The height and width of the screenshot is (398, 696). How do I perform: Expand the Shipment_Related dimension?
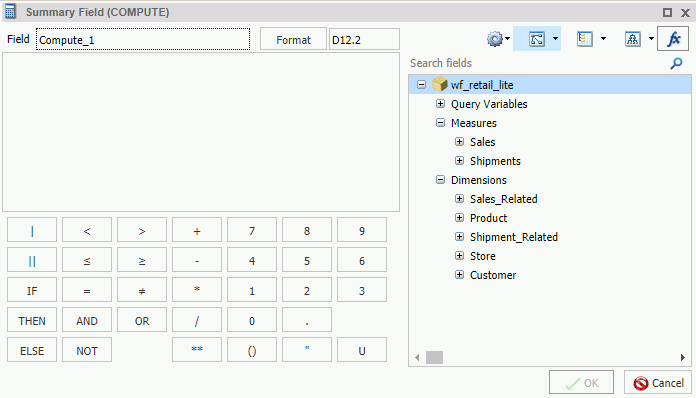tap(459, 237)
